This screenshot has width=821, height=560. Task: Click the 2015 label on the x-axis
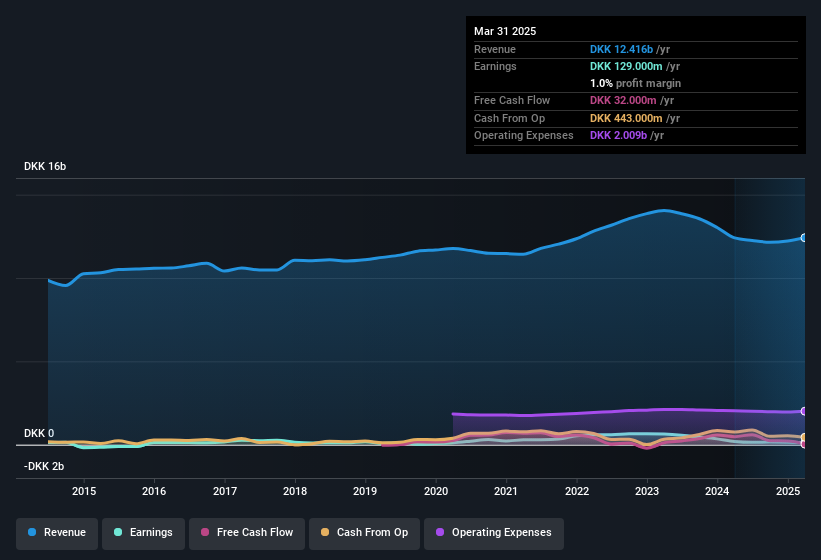coord(84,491)
